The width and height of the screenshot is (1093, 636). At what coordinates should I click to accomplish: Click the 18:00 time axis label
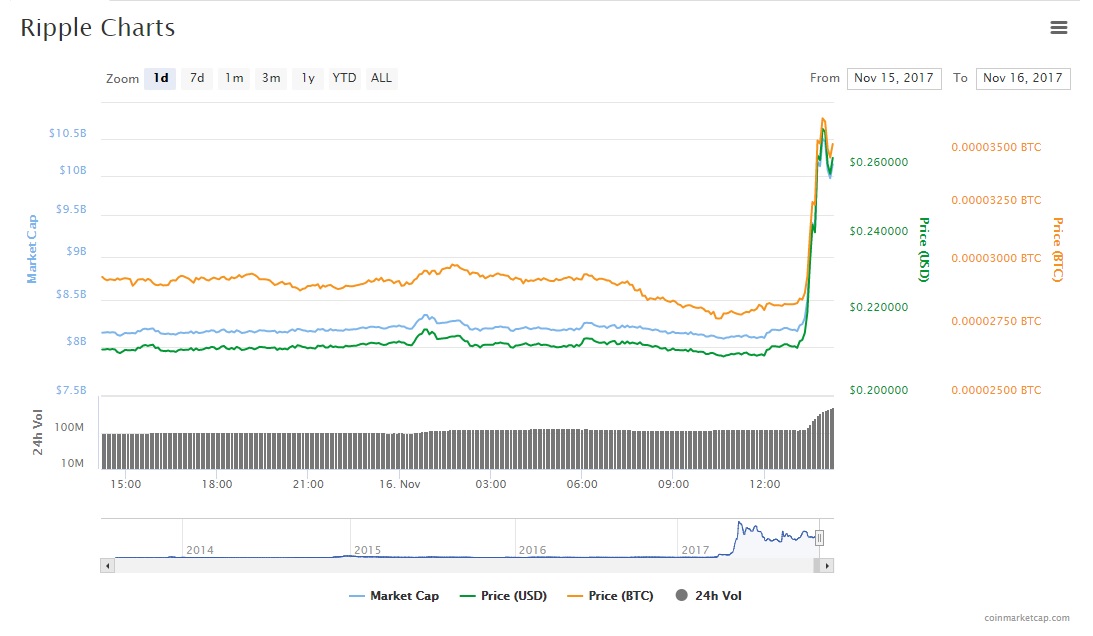click(x=217, y=484)
